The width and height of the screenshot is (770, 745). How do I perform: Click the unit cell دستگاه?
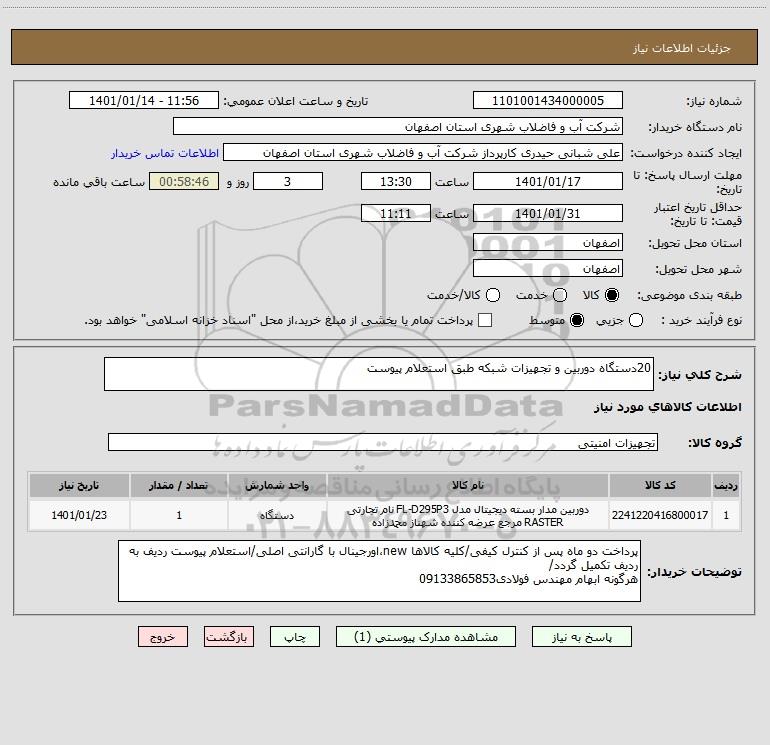click(277, 515)
